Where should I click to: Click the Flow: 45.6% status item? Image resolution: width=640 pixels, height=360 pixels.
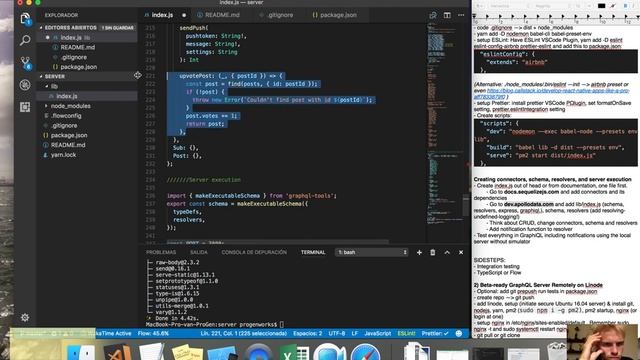[153, 333]
